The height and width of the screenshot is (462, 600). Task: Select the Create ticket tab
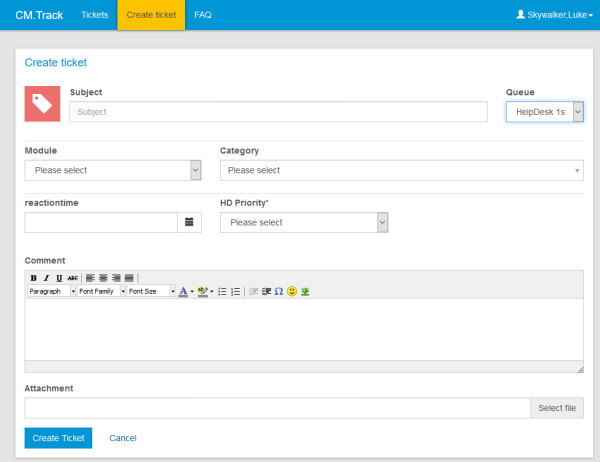coord(151,15)
